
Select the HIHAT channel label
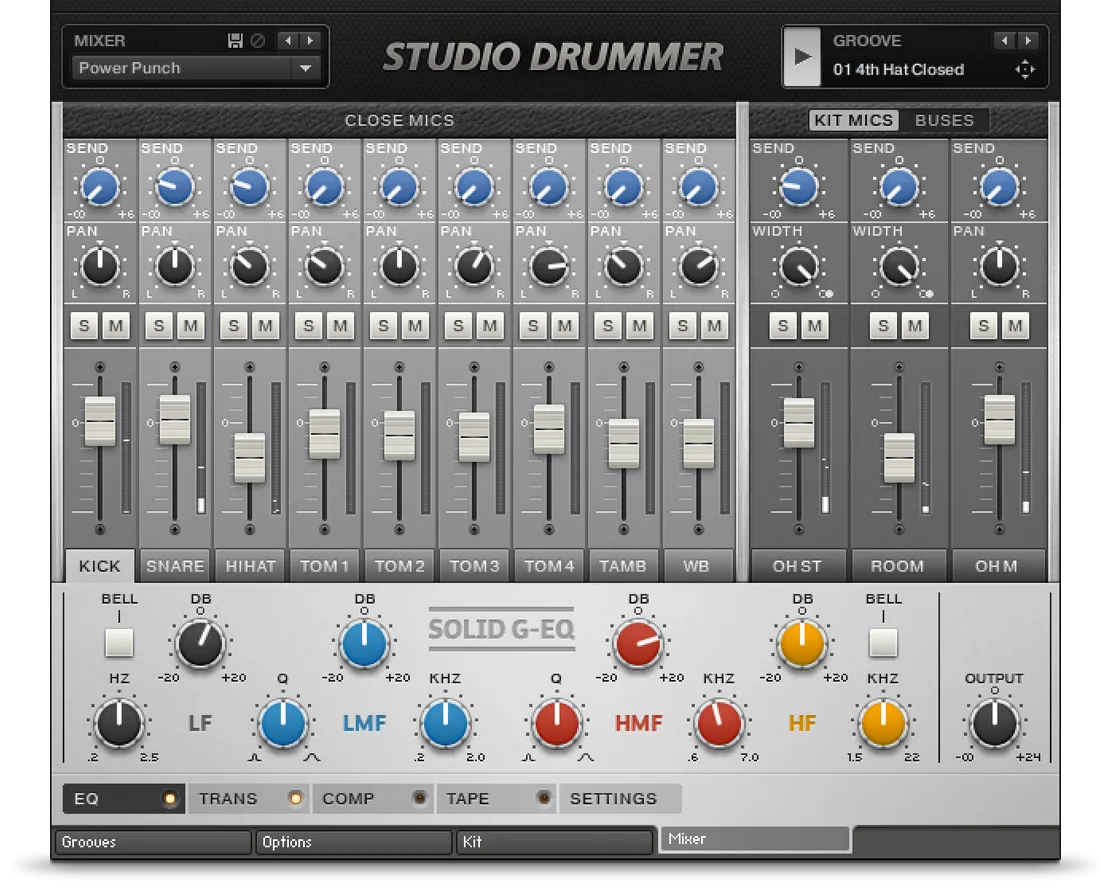(x=250, y=566)
